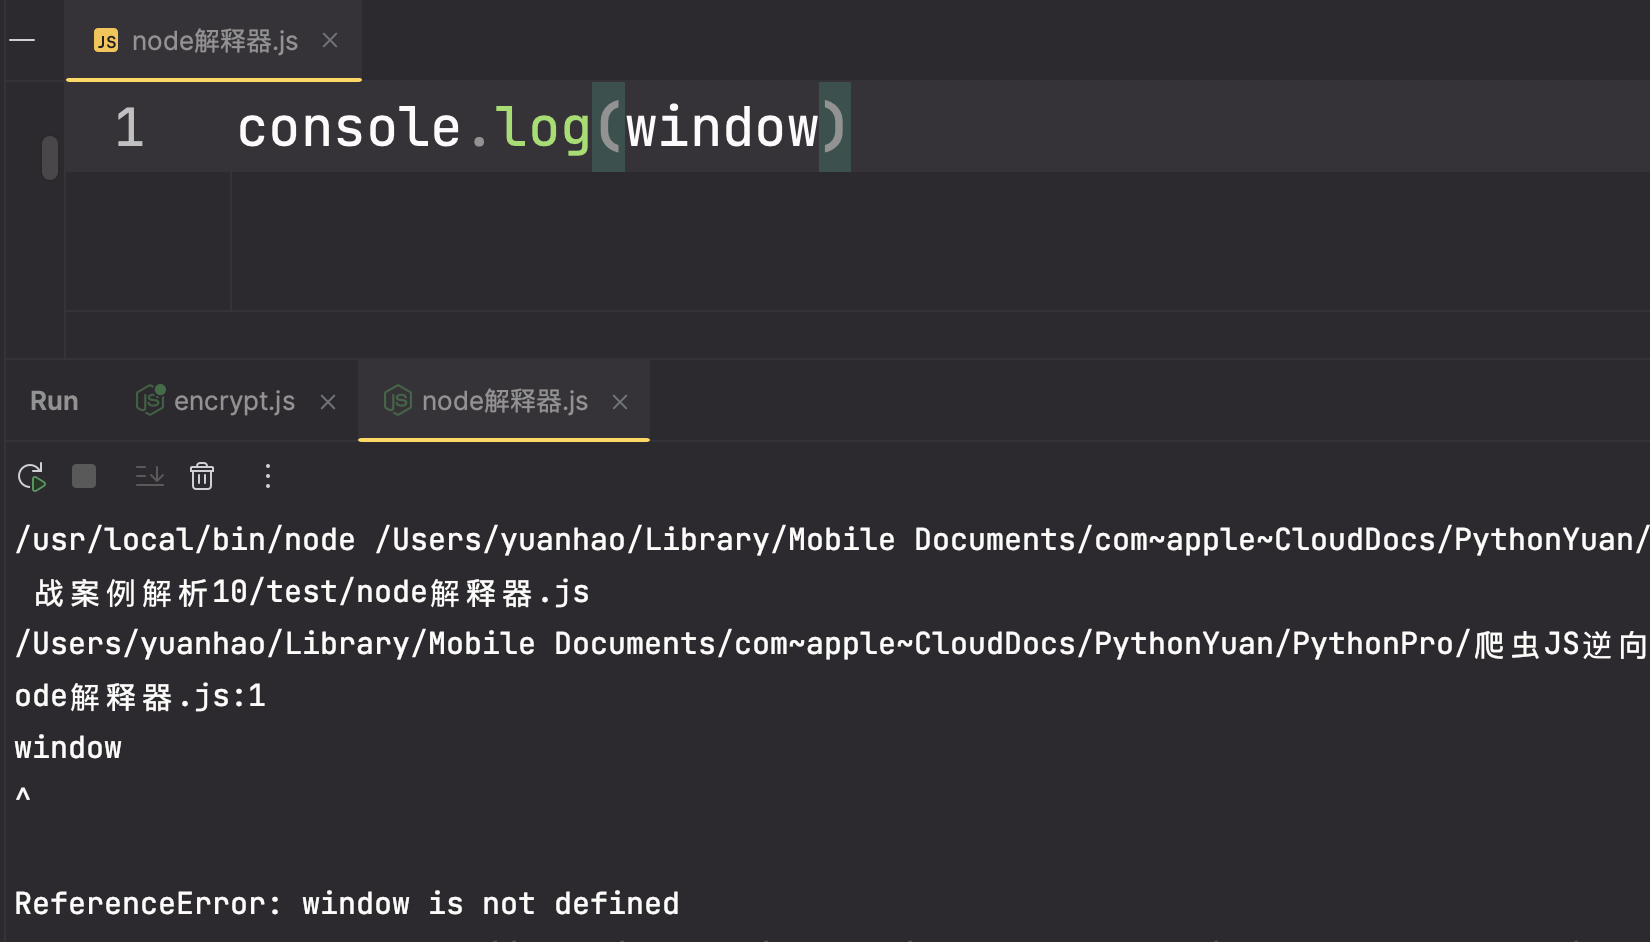Image resolution: width=1650 pixels, height=942 pixels.
Task: Click the 'window' line in console output
Action: [68, 748]
